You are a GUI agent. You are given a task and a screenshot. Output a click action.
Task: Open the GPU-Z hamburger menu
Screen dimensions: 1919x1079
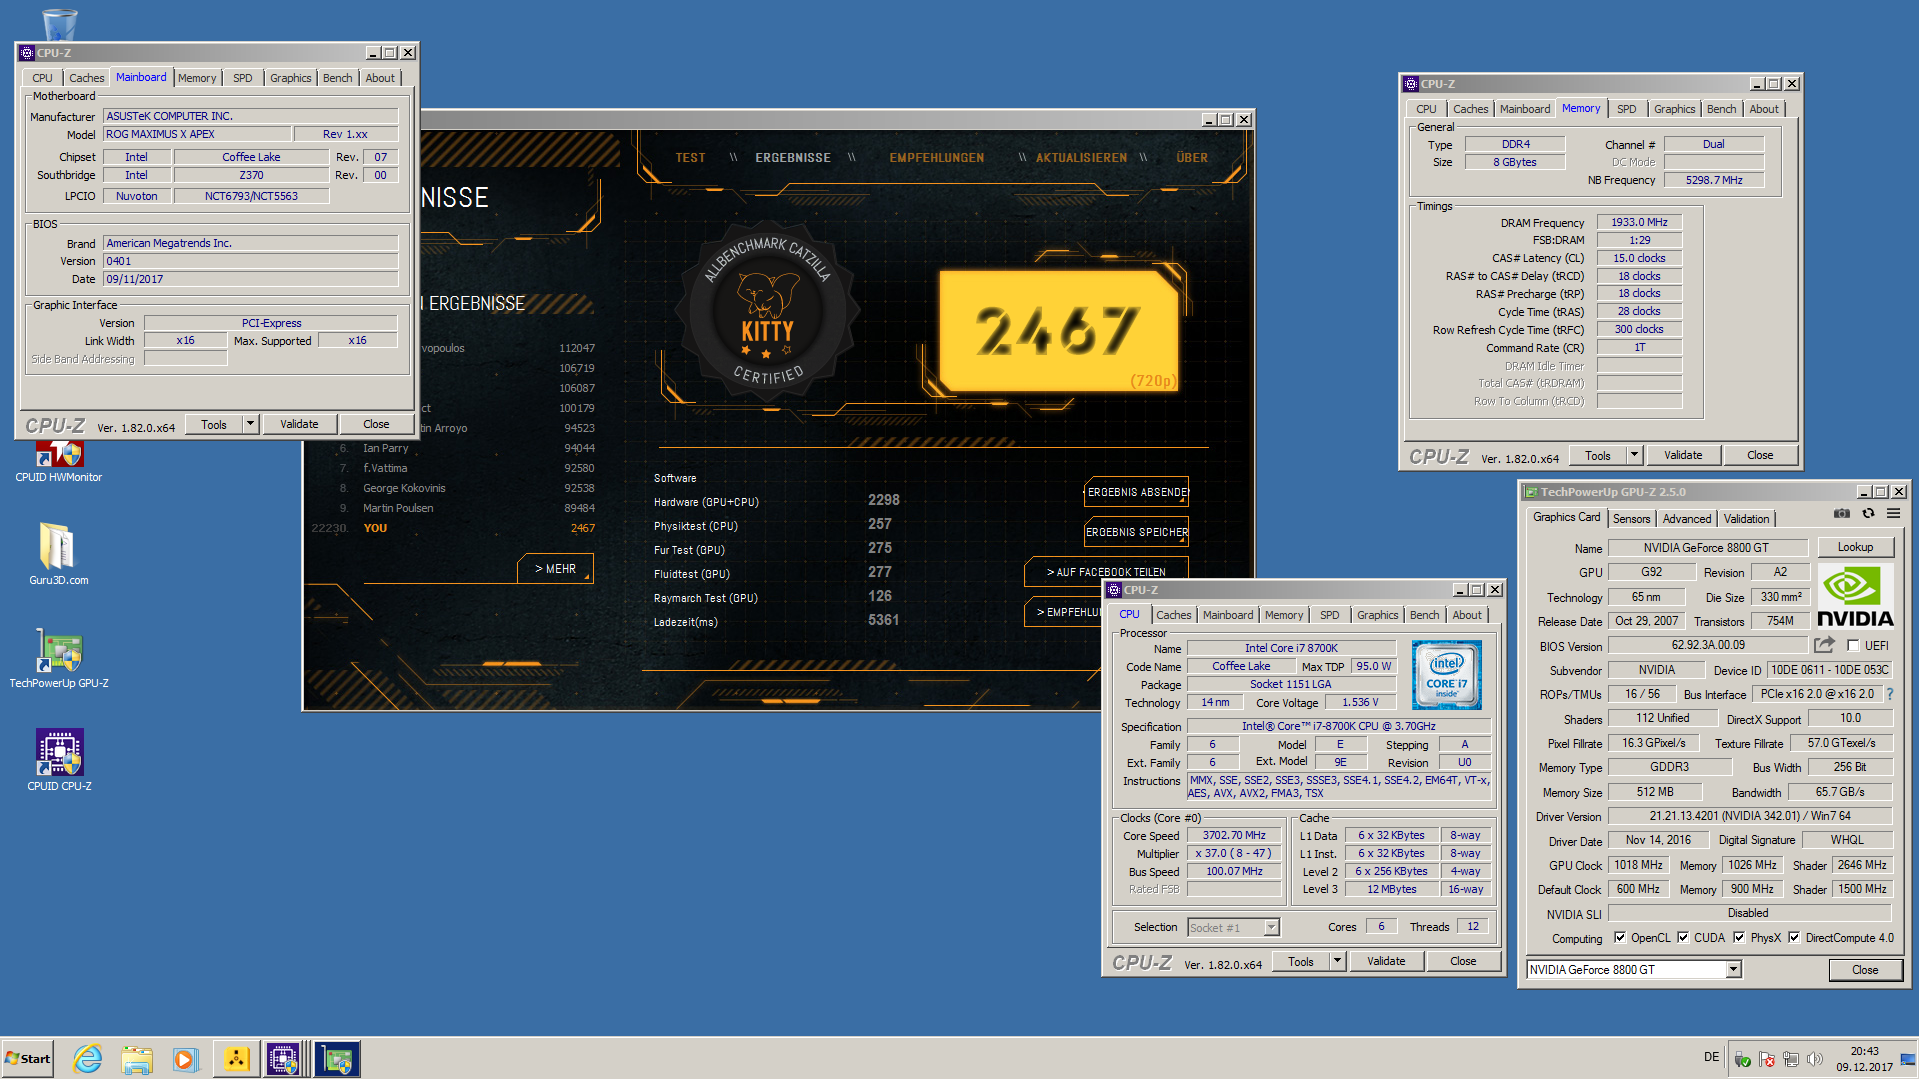coord(1893,514)
